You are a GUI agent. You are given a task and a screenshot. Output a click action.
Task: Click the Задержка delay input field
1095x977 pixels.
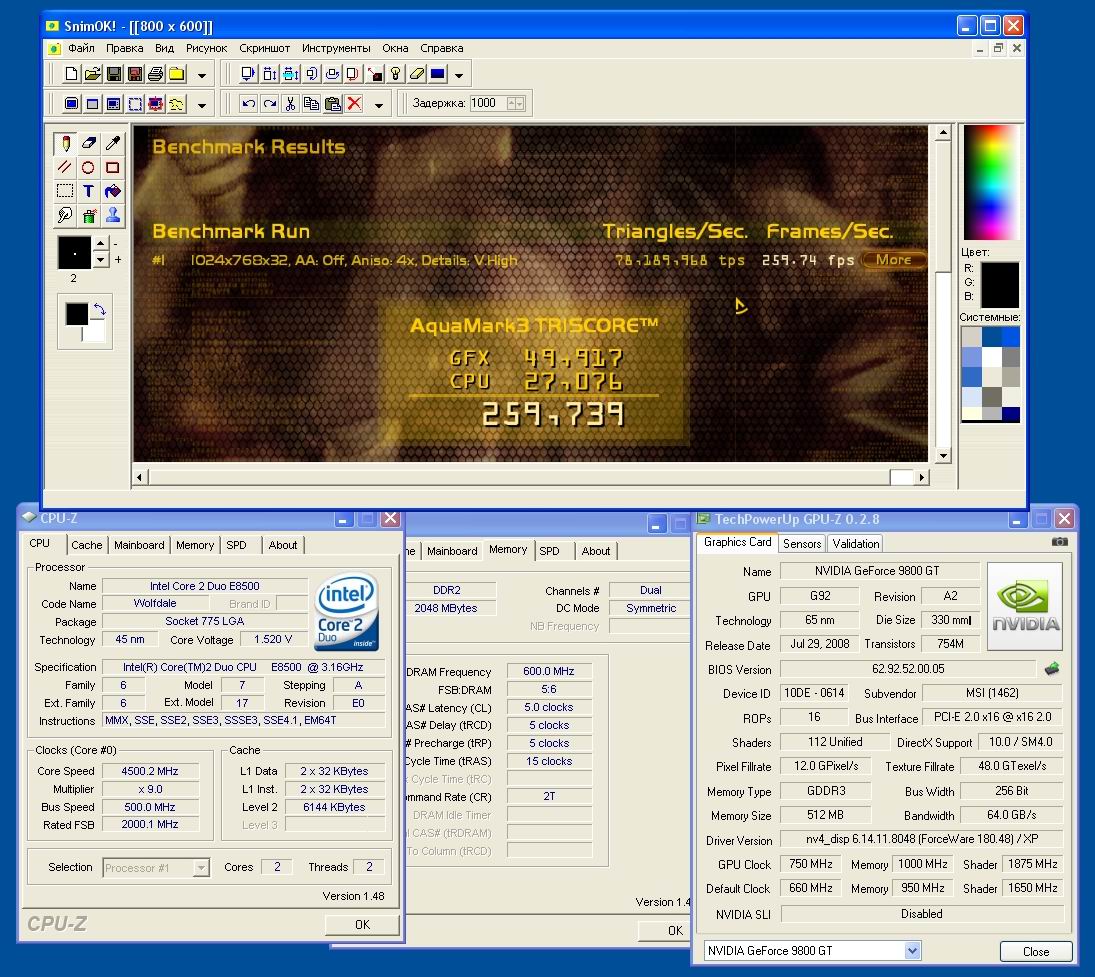[488, 103]
